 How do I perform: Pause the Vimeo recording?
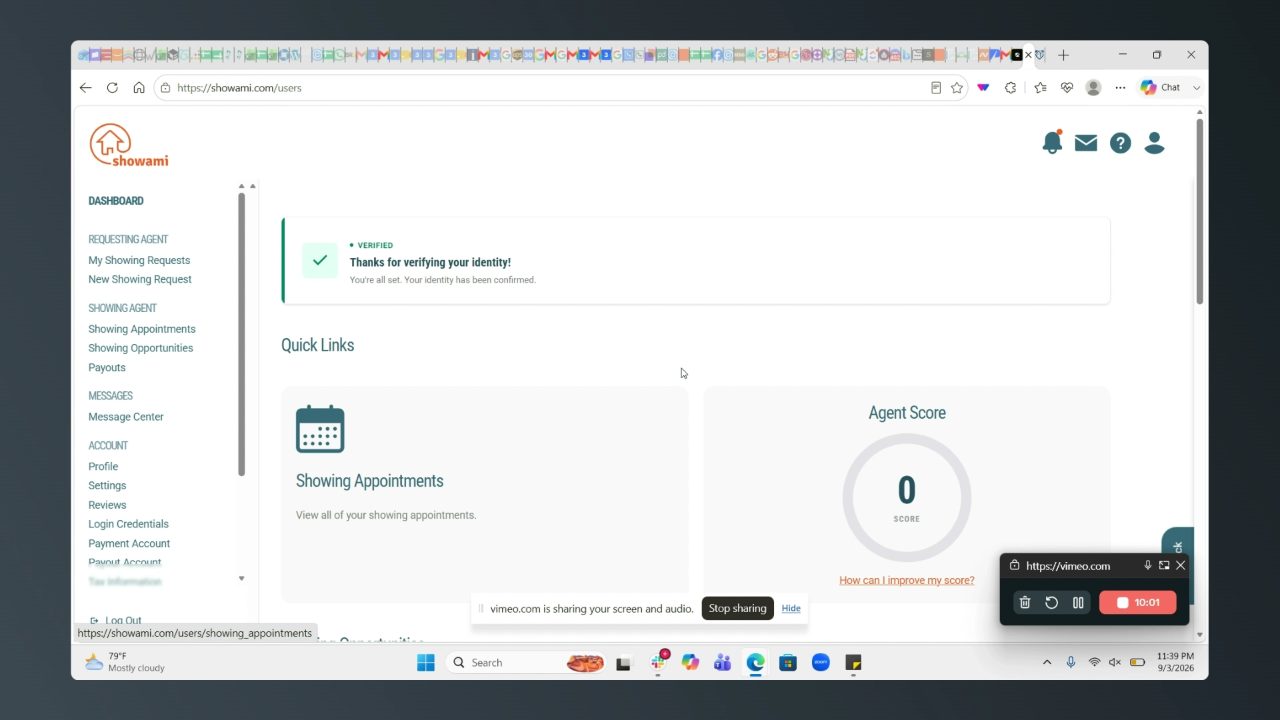[1078, 603]
